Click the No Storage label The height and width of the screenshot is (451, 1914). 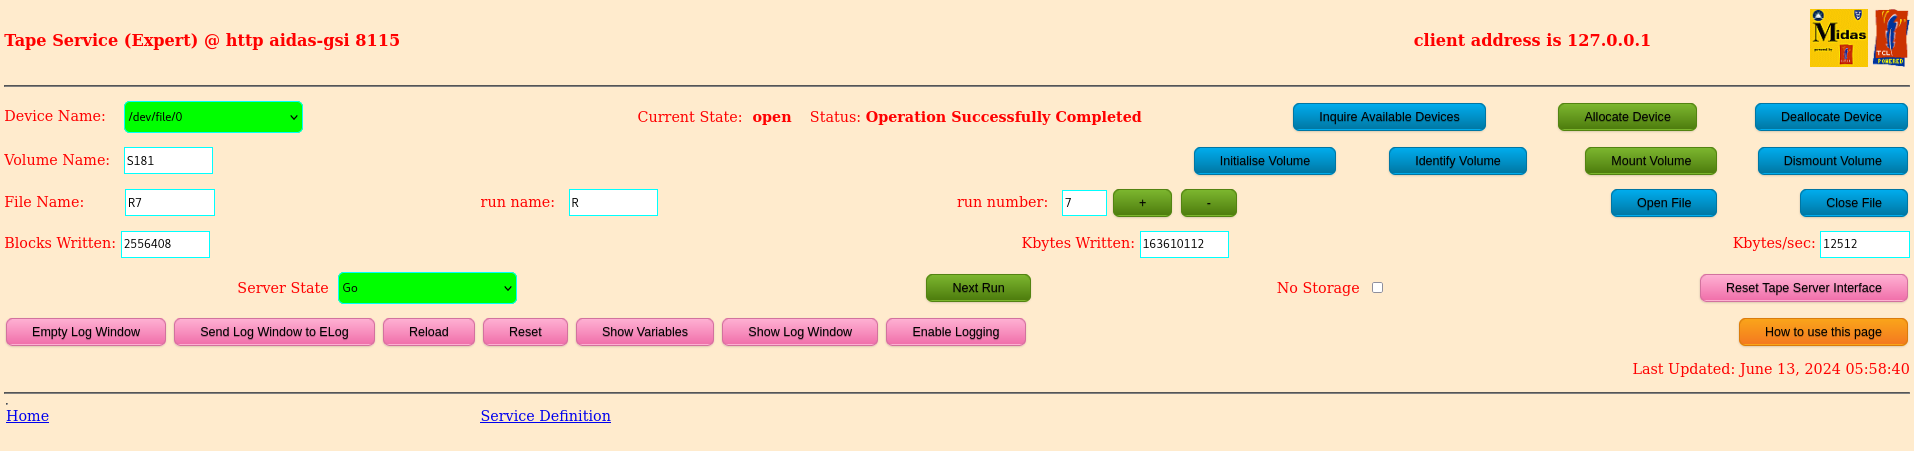[1318, 288]
